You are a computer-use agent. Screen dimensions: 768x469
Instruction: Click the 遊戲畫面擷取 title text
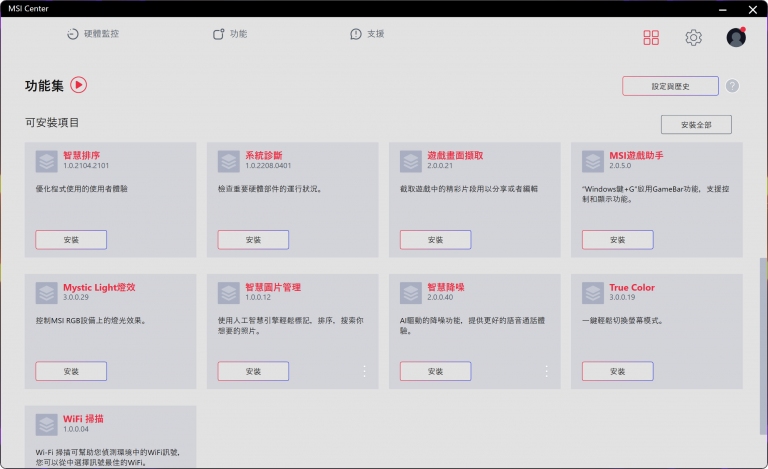point(455,155)
